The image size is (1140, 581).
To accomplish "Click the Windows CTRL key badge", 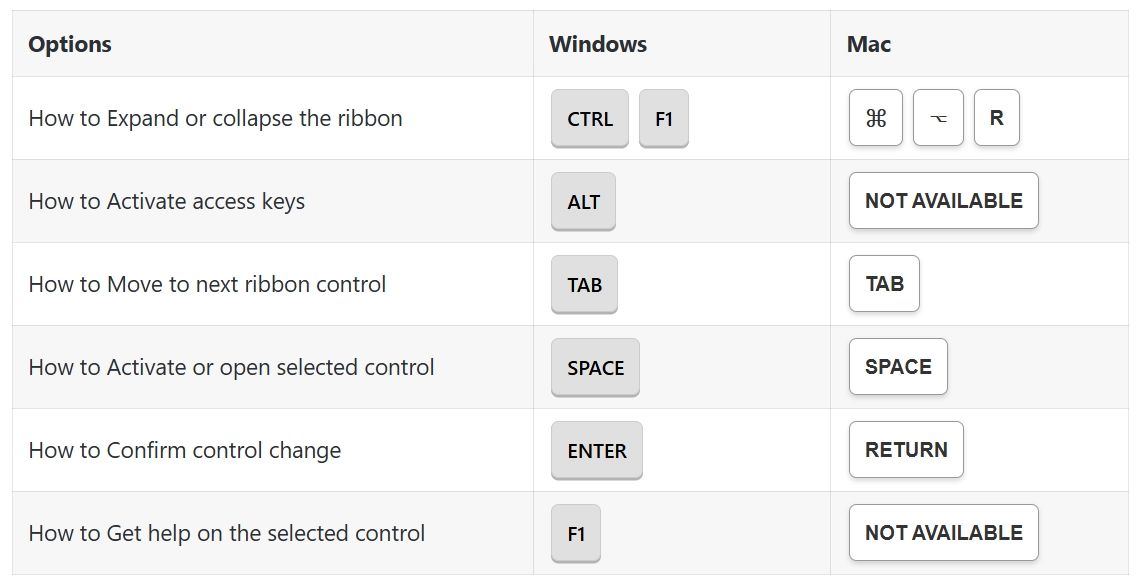I will click(x=590, y=118).
